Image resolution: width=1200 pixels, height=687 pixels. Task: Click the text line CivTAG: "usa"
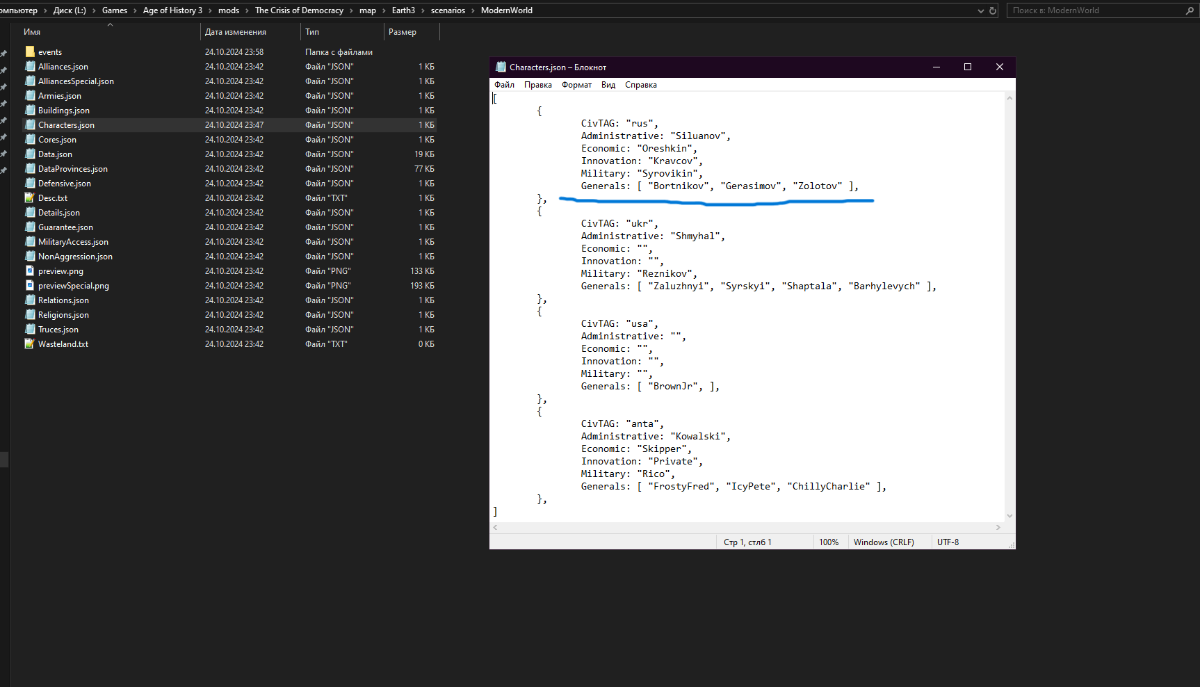point(620,323)
